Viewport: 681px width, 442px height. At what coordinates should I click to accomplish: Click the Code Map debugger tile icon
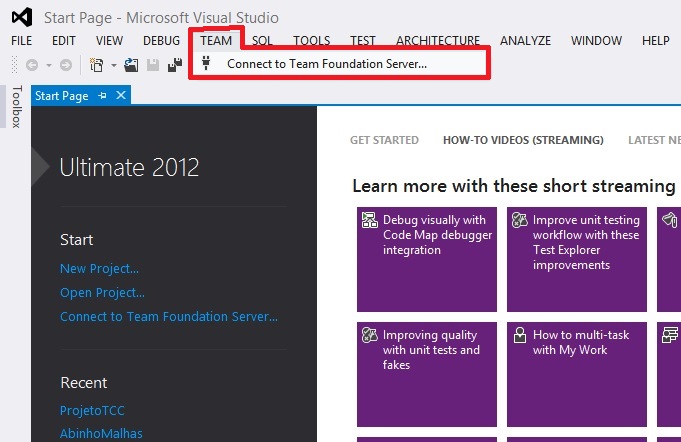[x=370, y=220]
